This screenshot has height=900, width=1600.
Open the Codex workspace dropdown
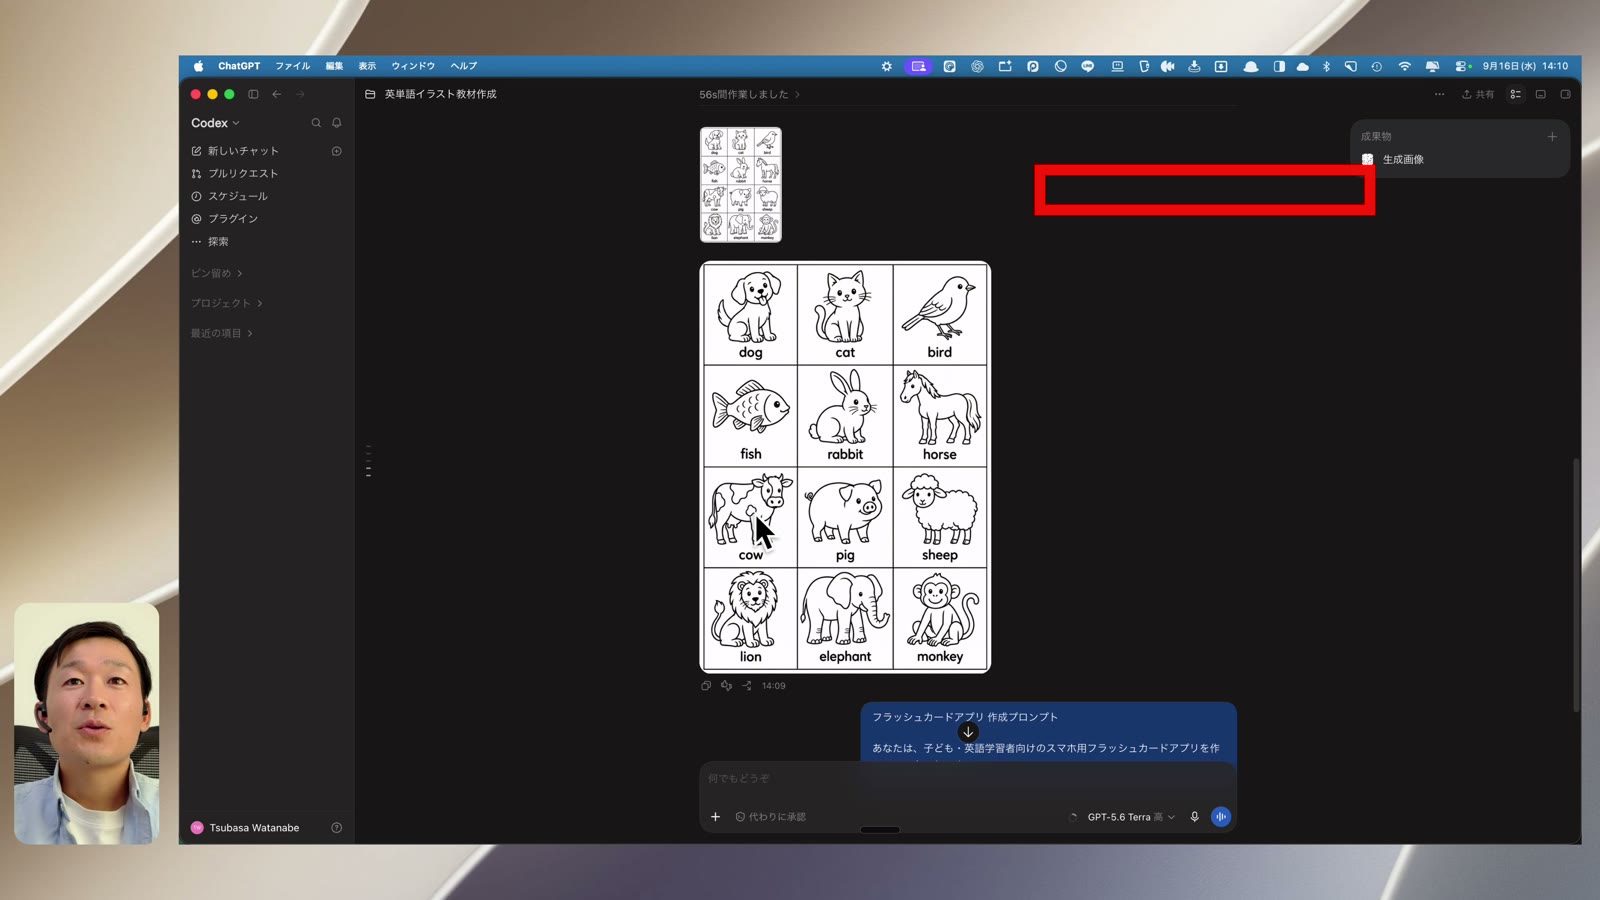click(x=215, y=123)
